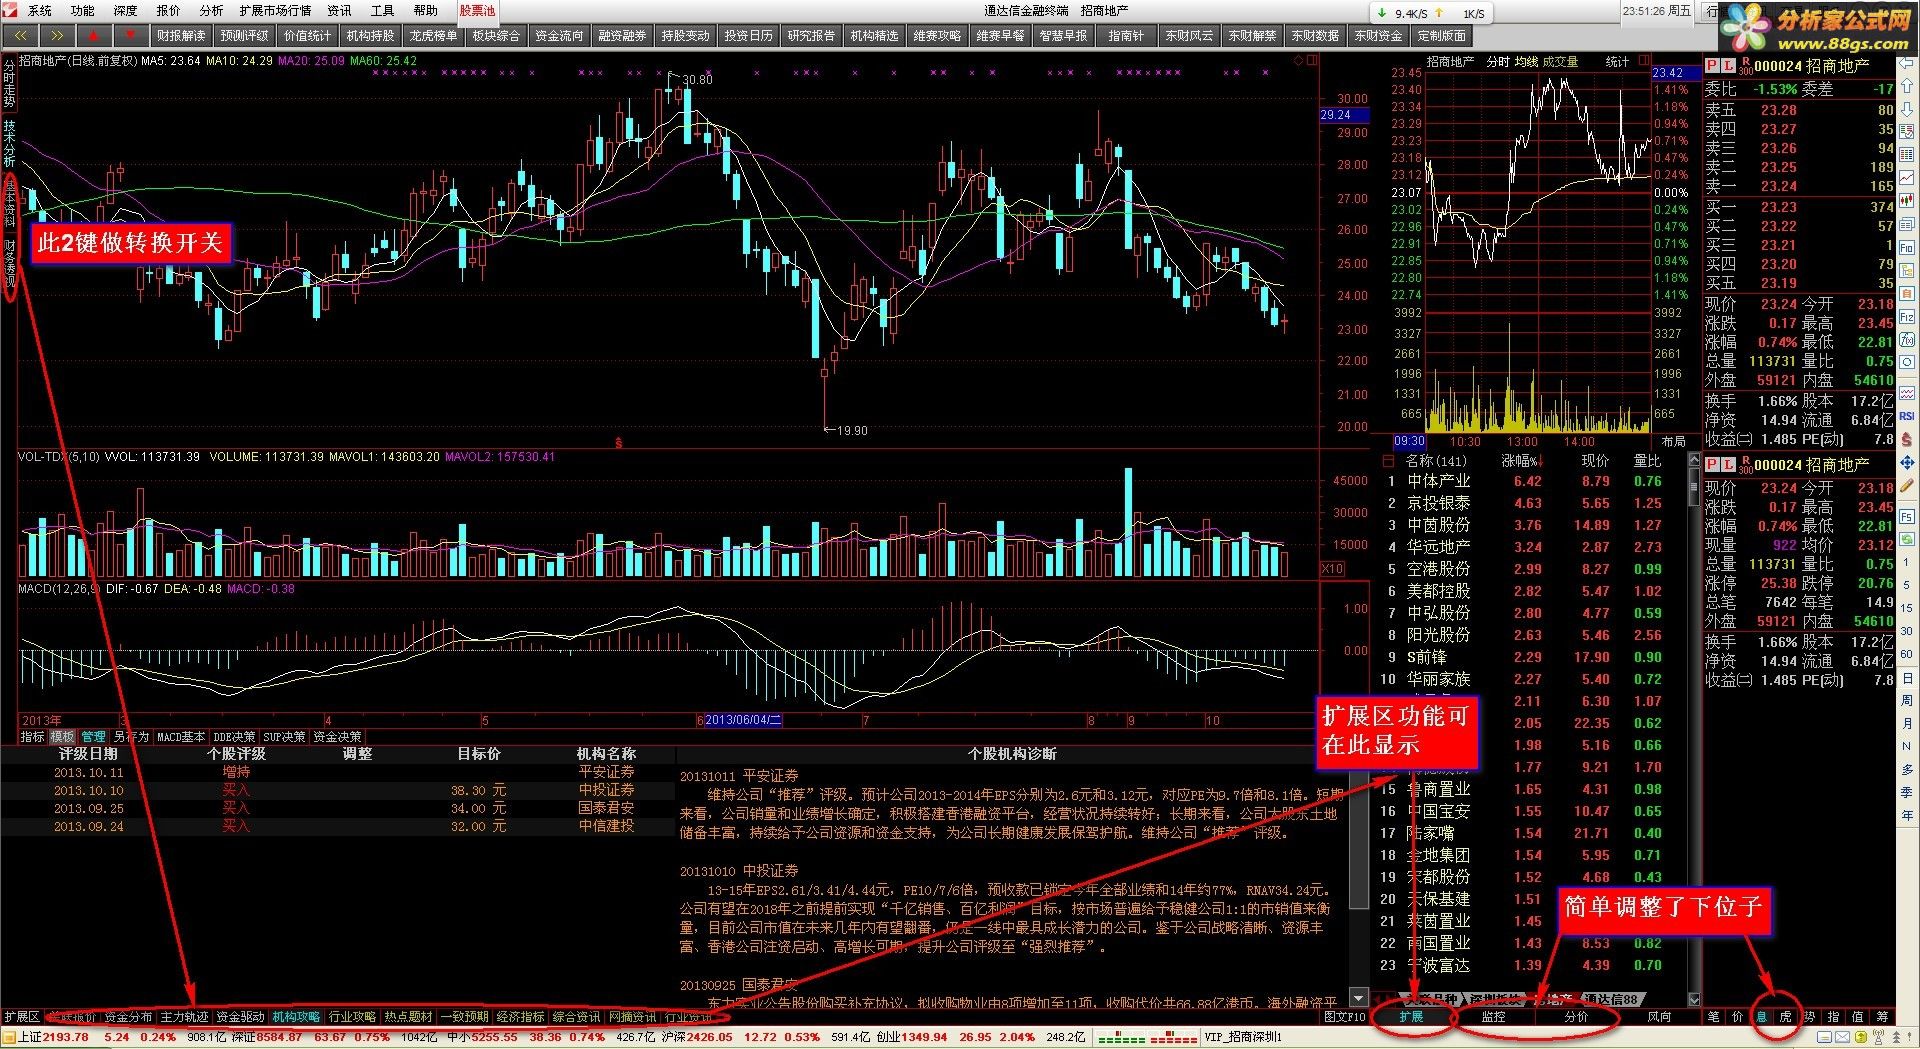Select the MACD基本 indicator tab
1920x1049 pixels.
181,736
